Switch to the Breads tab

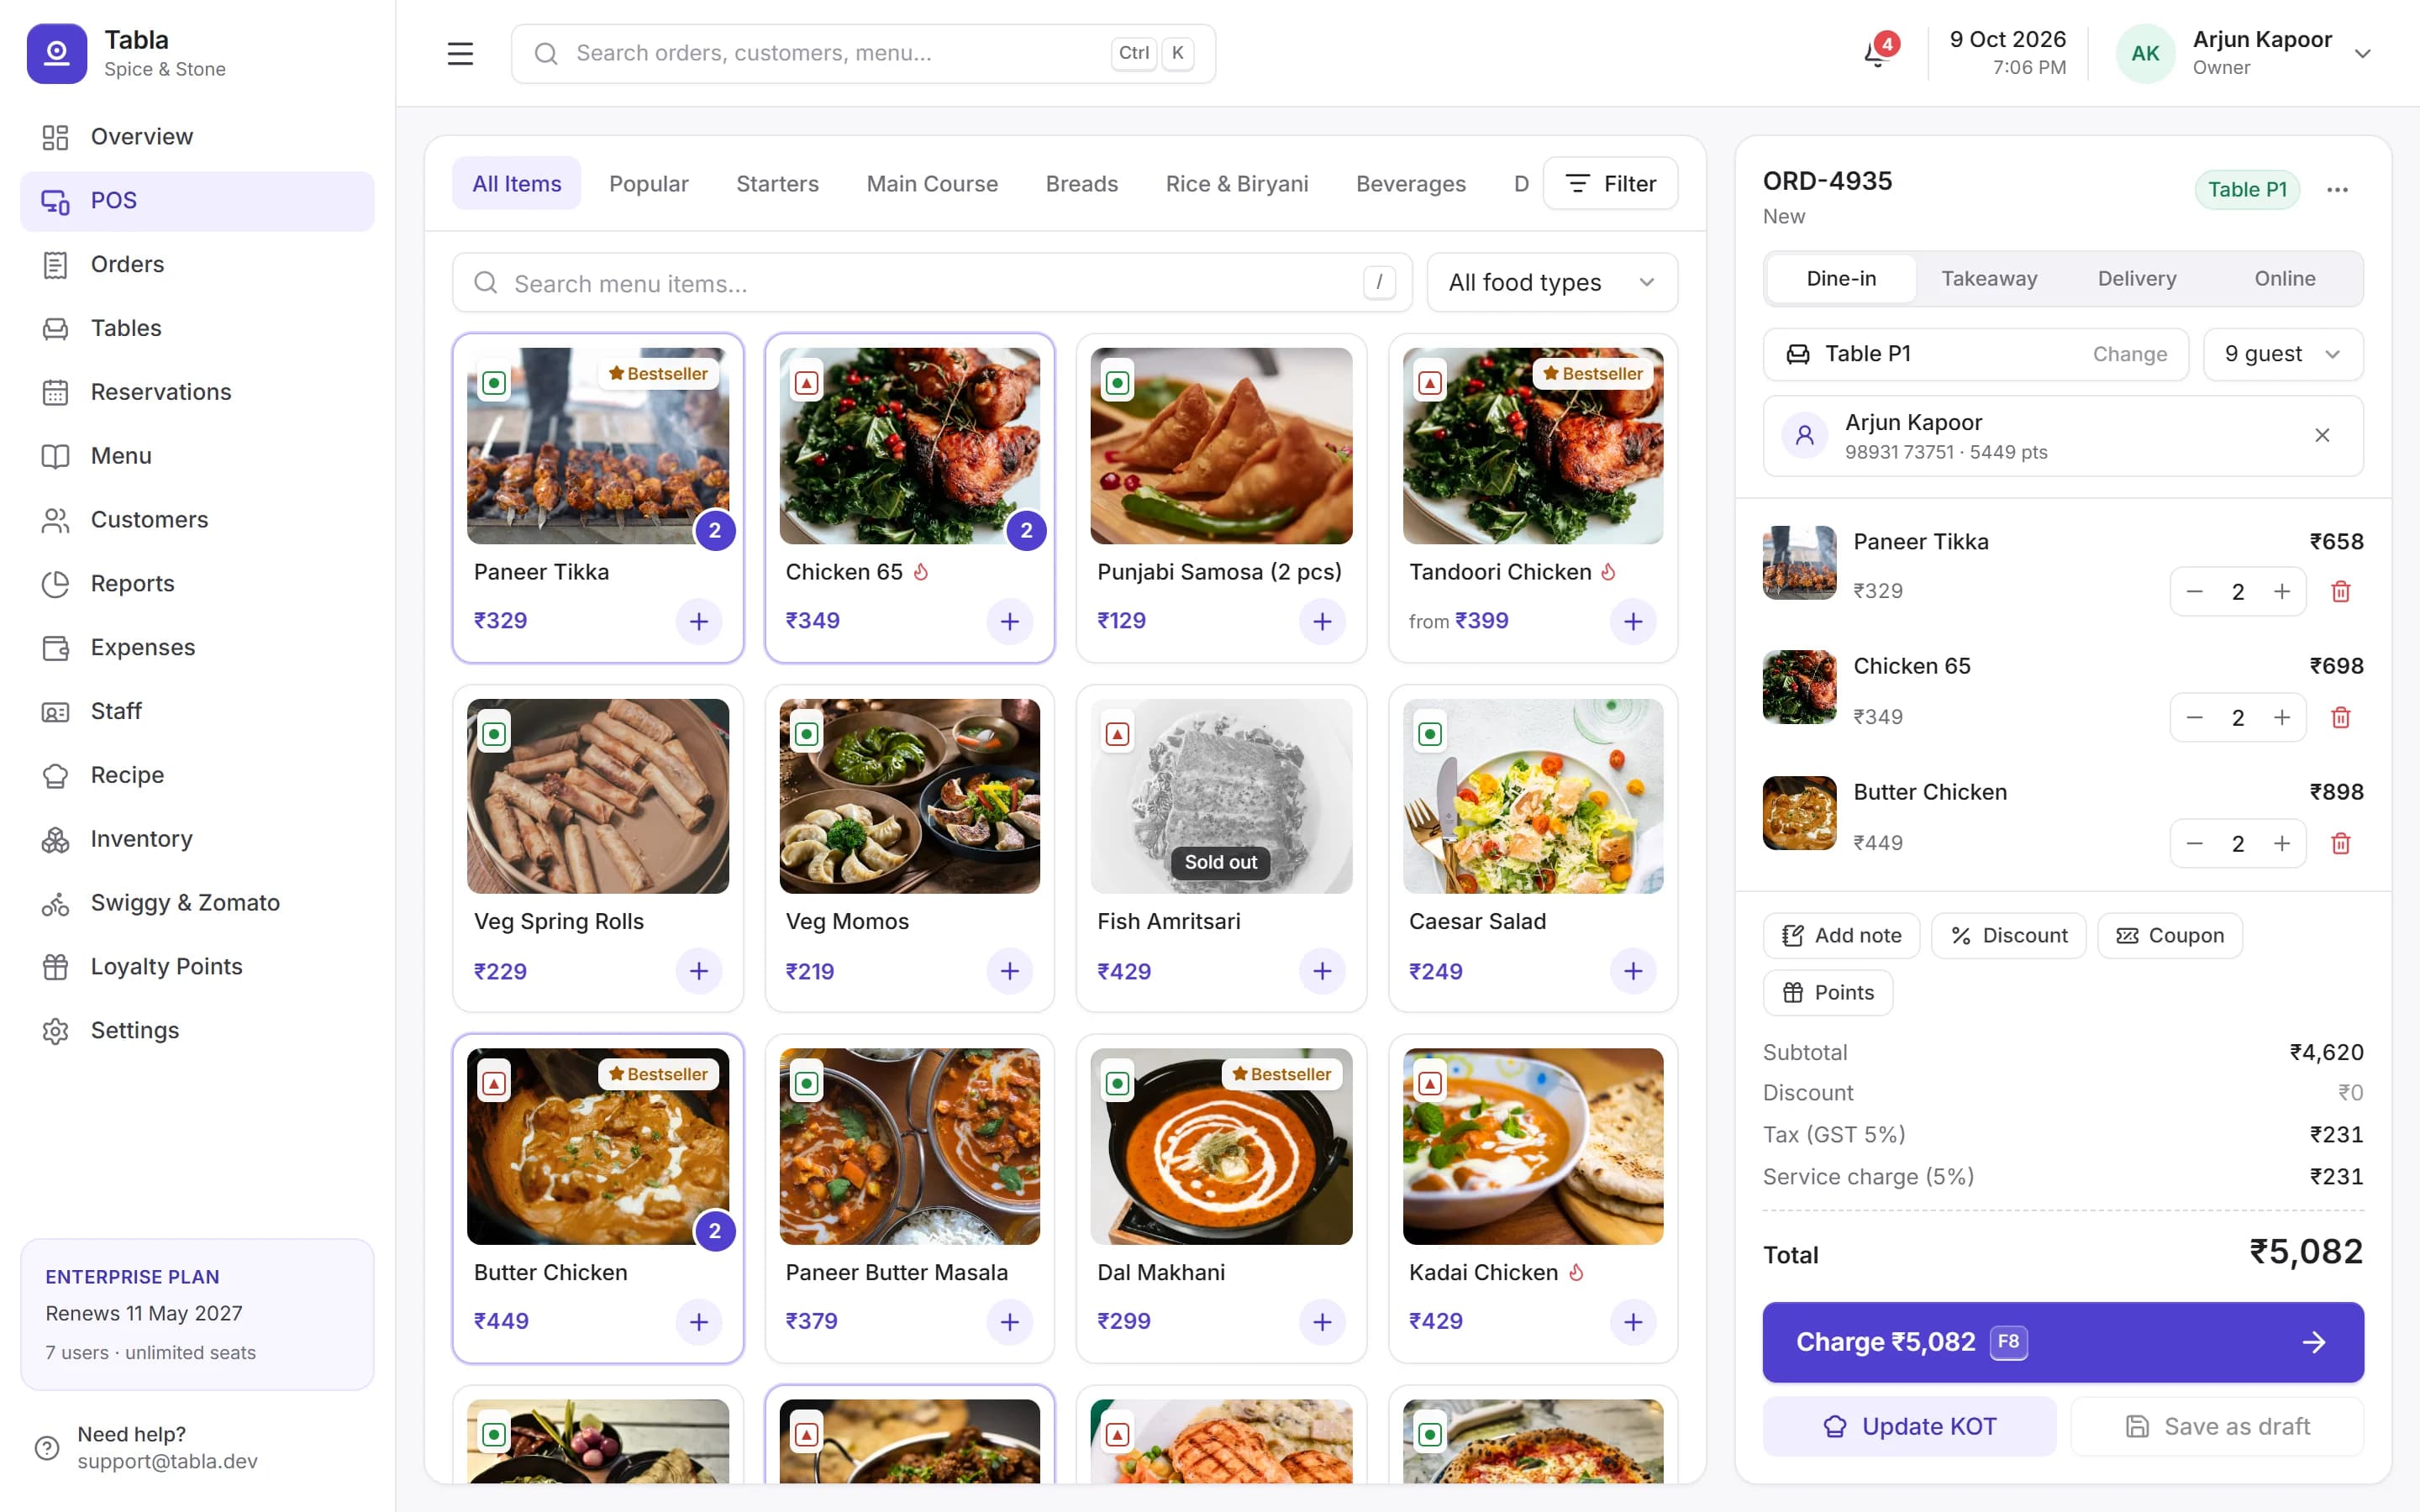[x=1082, y=184]
